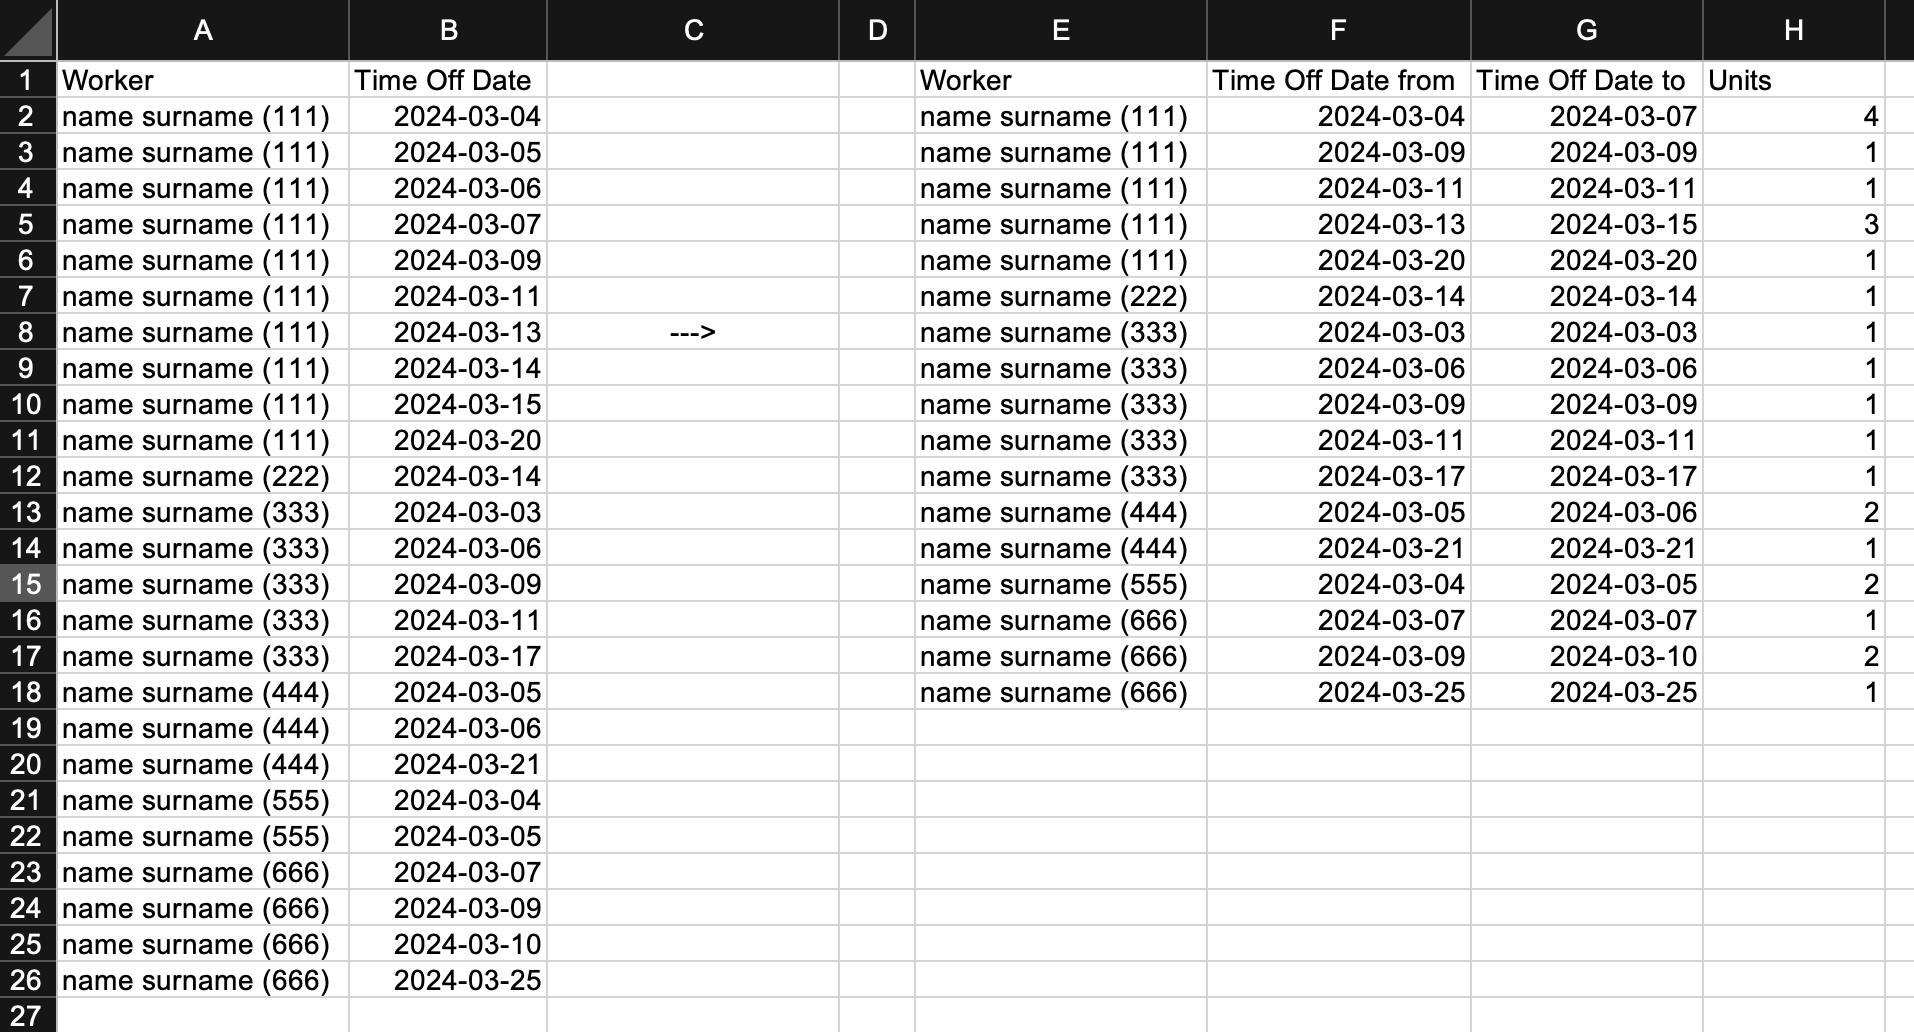The height and width of the screenshot is (1032, 1914).
Task: Select column D header
Action: (877, 30)
